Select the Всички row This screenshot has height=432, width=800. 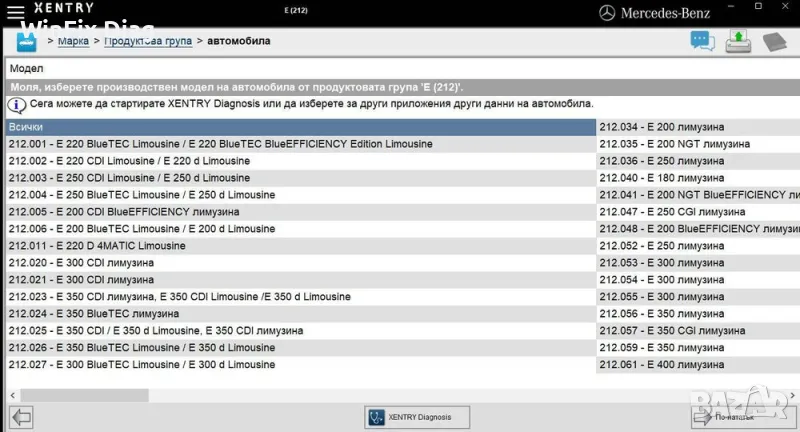301,127
